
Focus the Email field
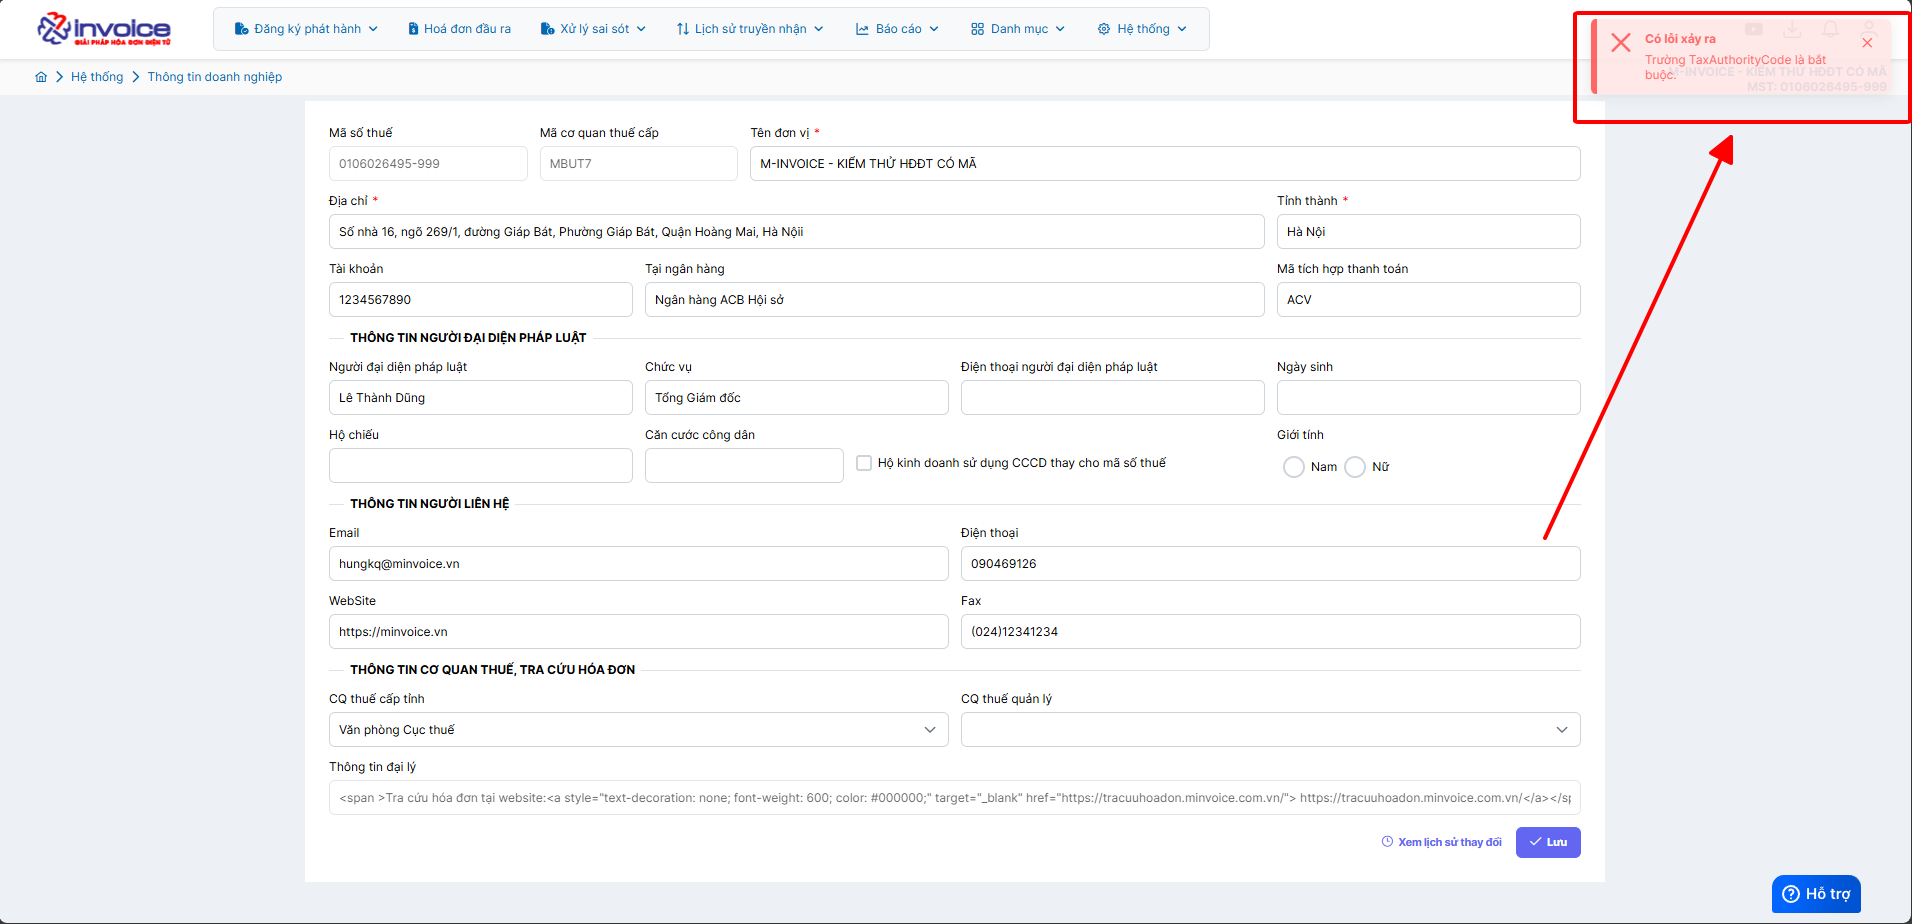coord(639,564)
